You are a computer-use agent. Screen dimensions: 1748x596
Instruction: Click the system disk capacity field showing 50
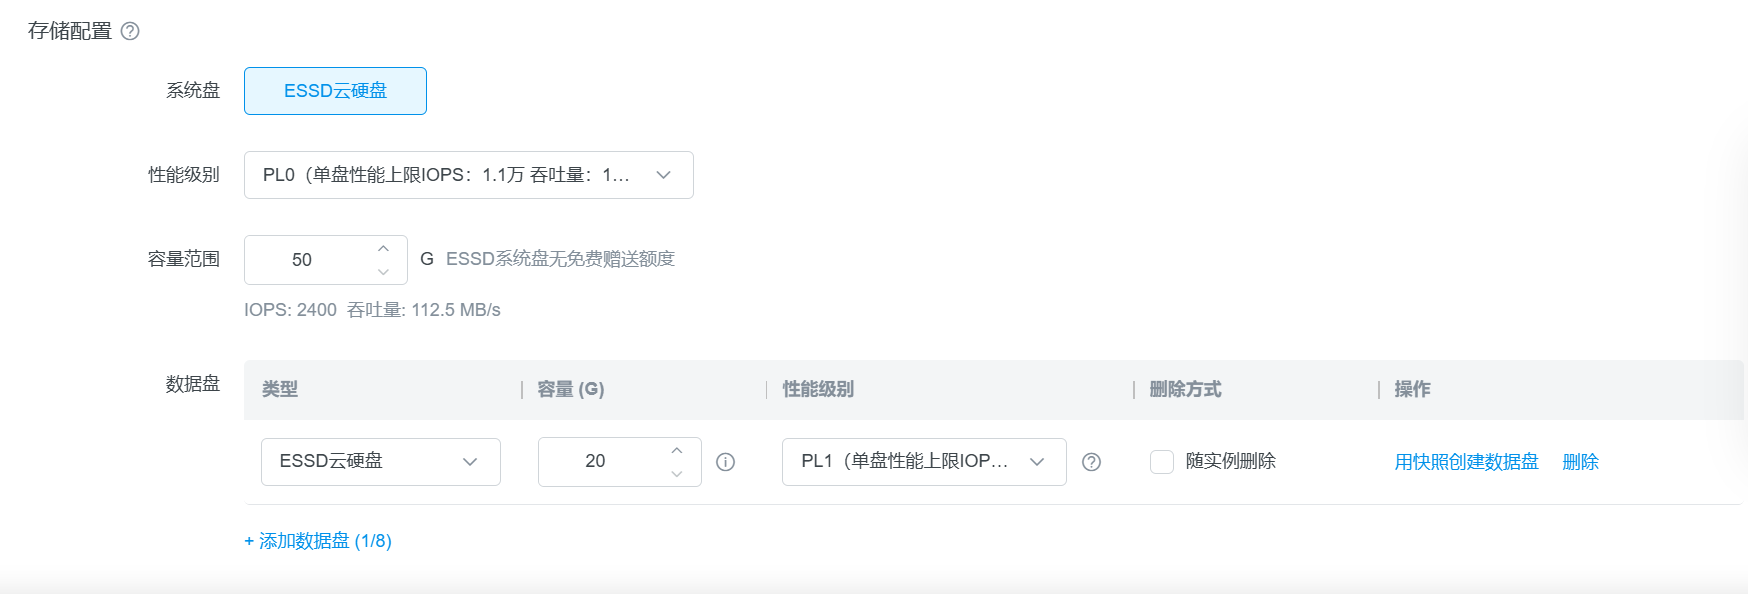point(303,260)
